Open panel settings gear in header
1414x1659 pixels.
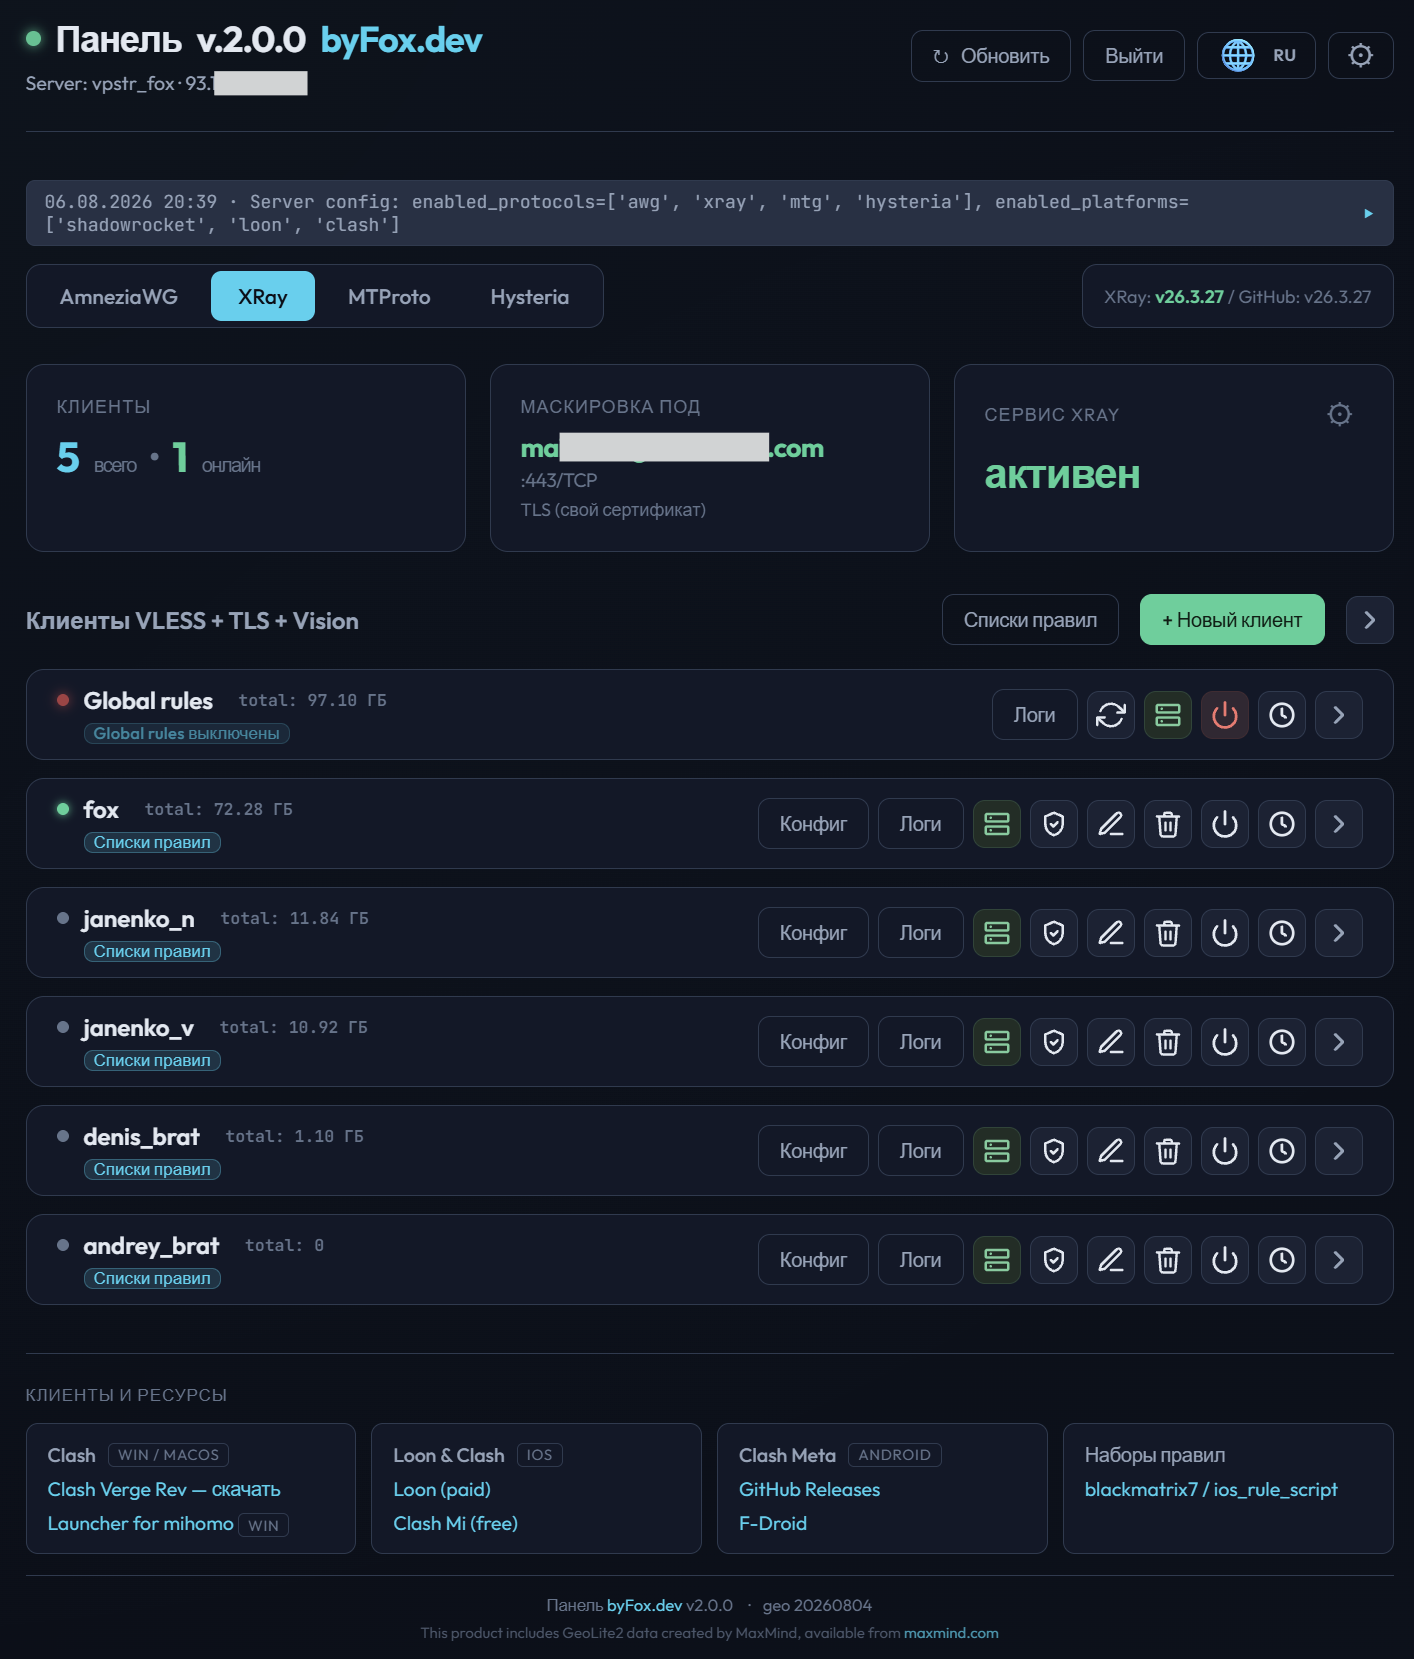[x=1360, y=55]
